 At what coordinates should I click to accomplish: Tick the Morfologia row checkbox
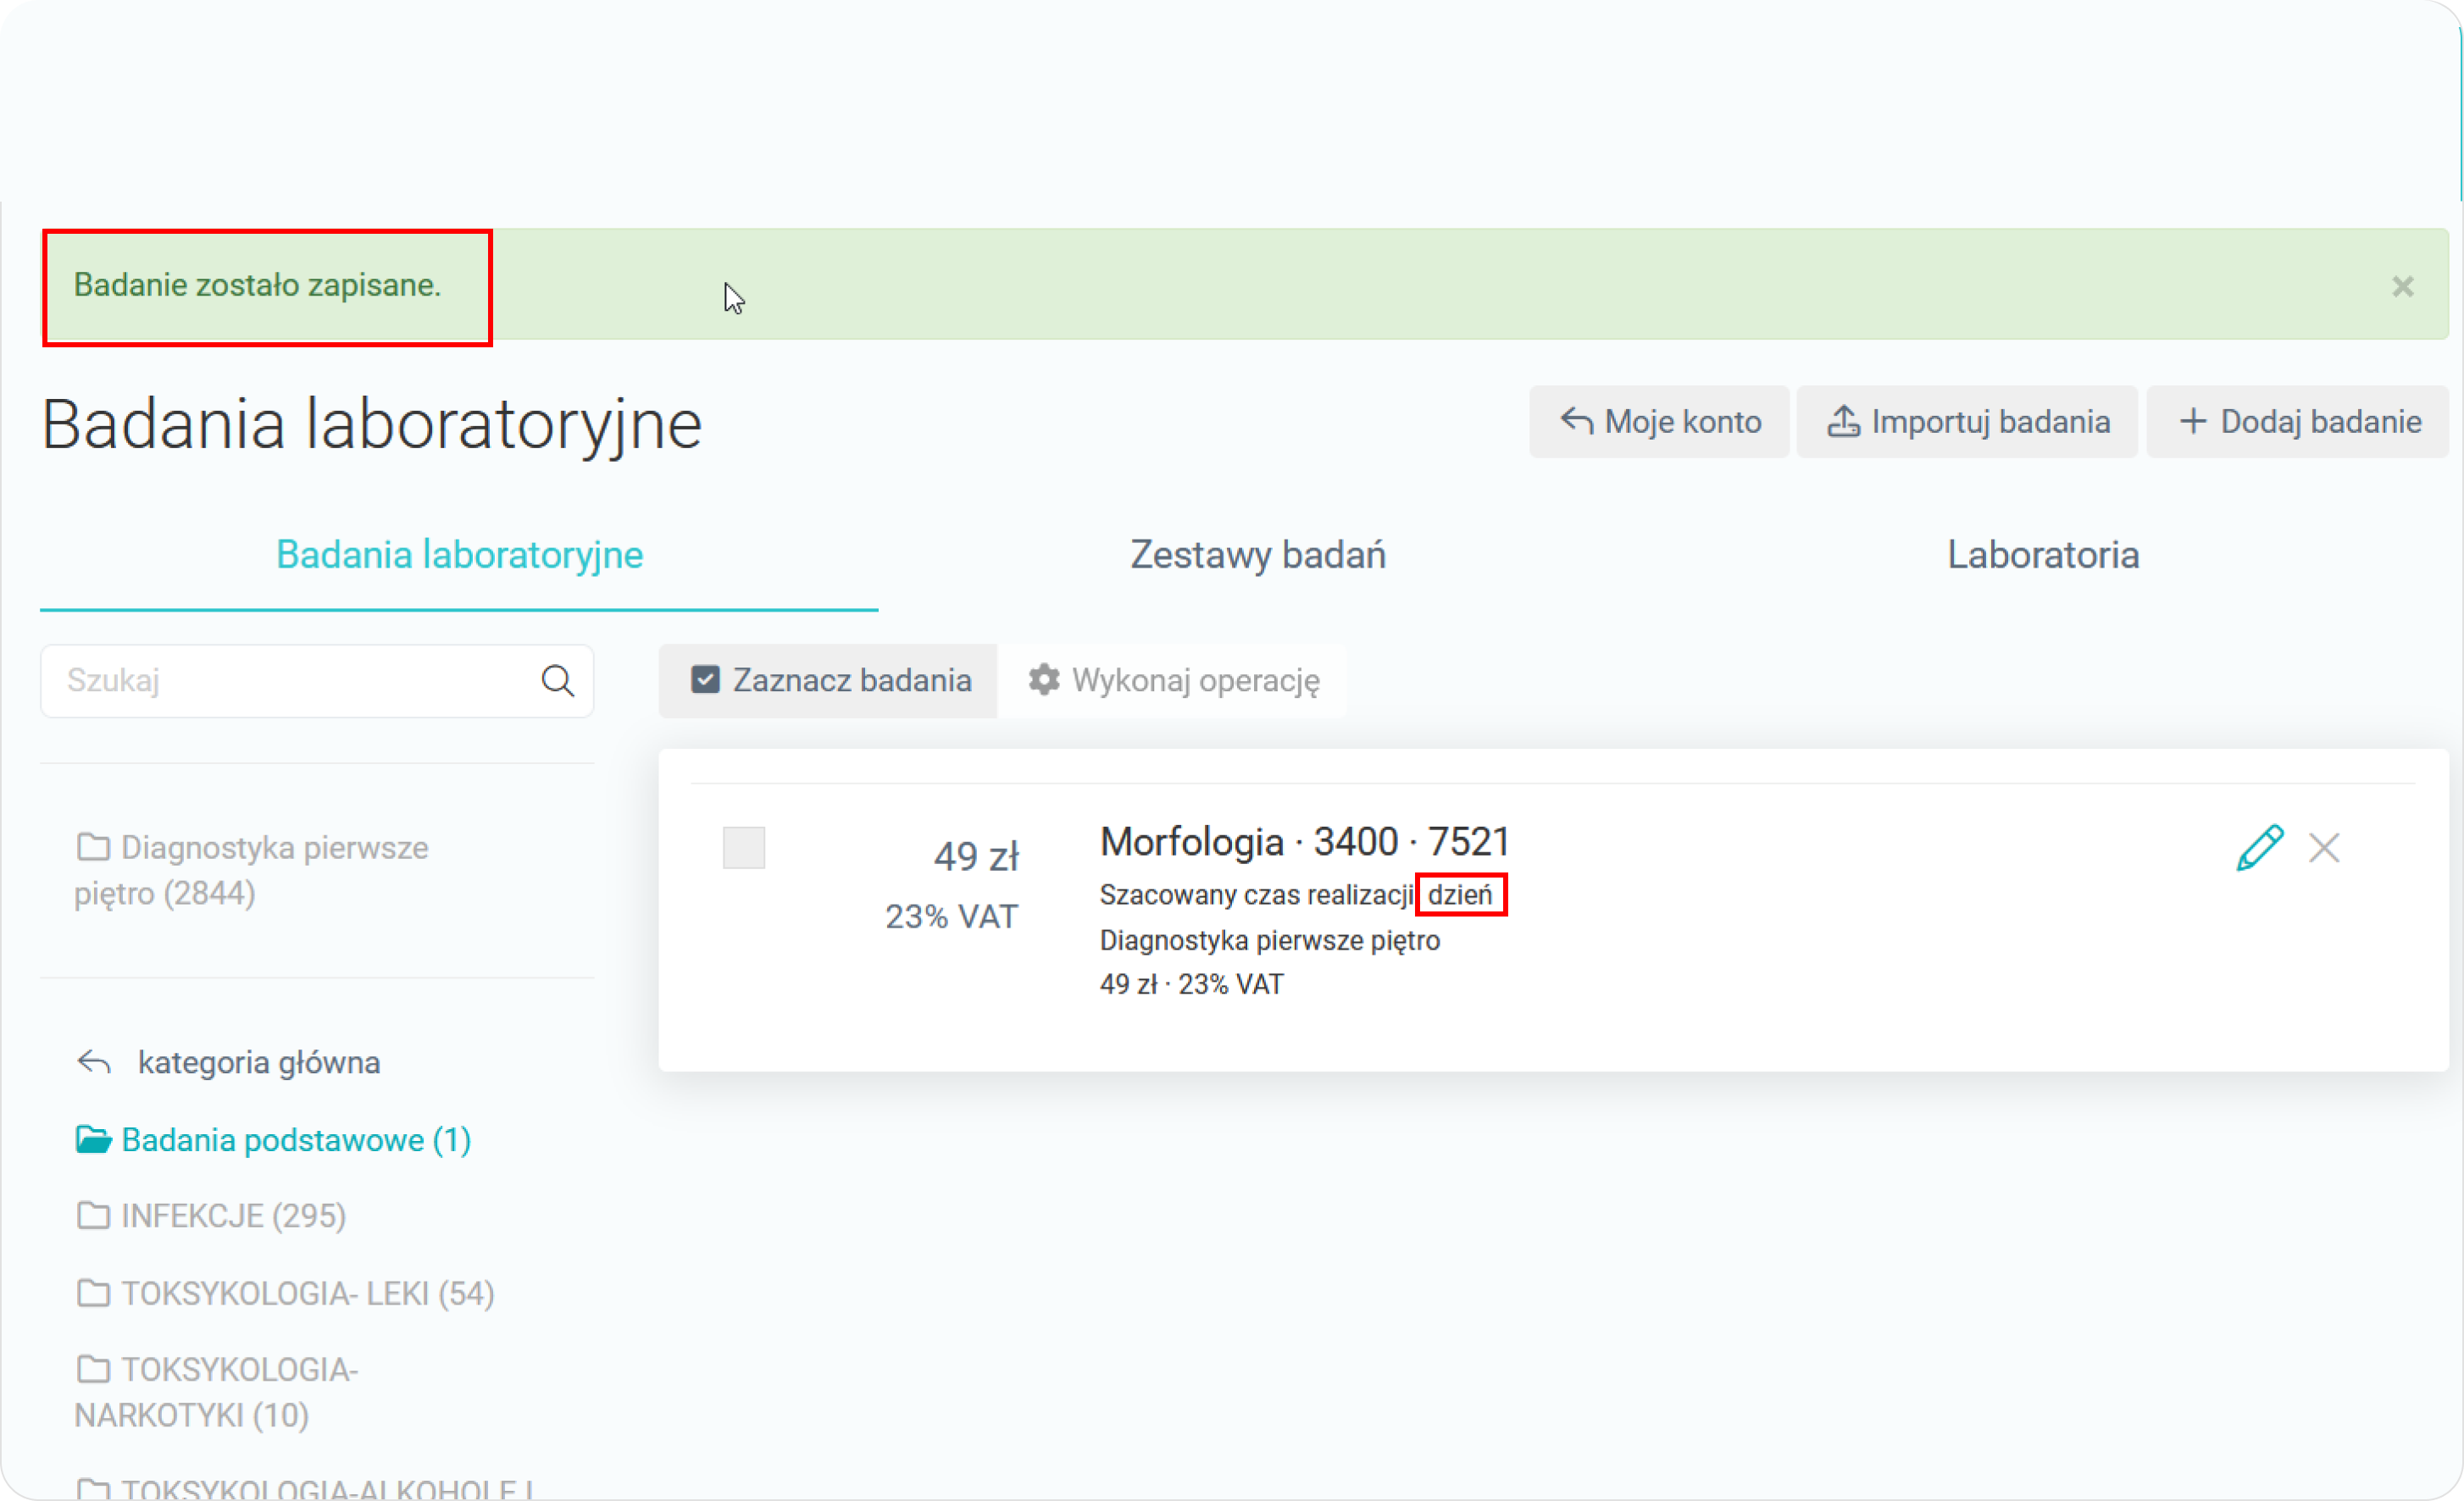coord(743,848)
